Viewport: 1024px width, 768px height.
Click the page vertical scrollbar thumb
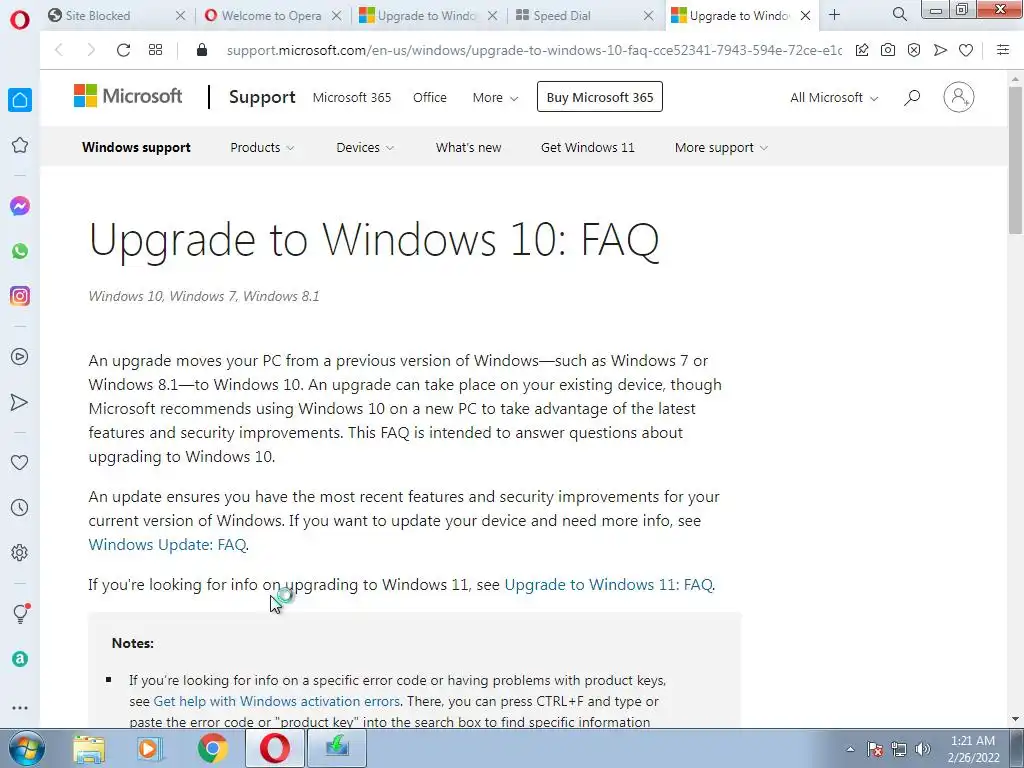pyautogui.click(x=1016, y=159)
